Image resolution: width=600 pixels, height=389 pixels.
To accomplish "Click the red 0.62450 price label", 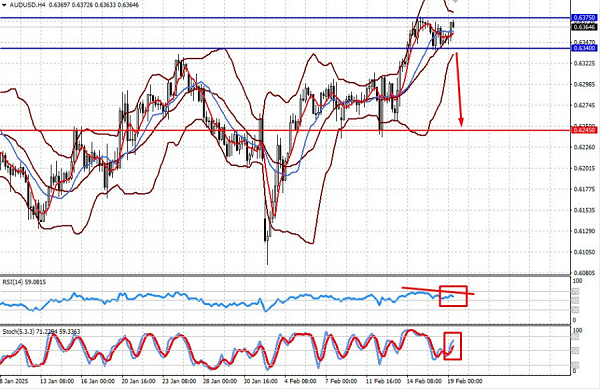I will pyautogui.click(x=584, y=130).
